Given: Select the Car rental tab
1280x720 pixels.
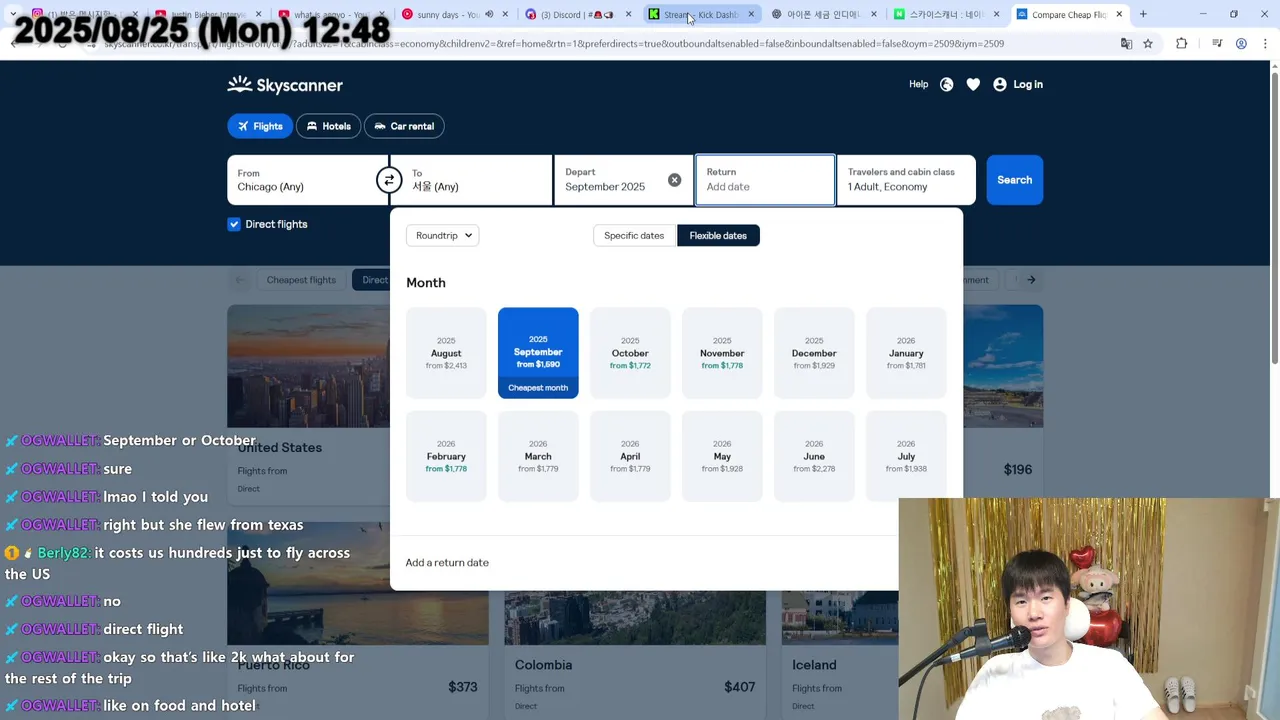Looking at the screenshot, I should pos(404,126).
